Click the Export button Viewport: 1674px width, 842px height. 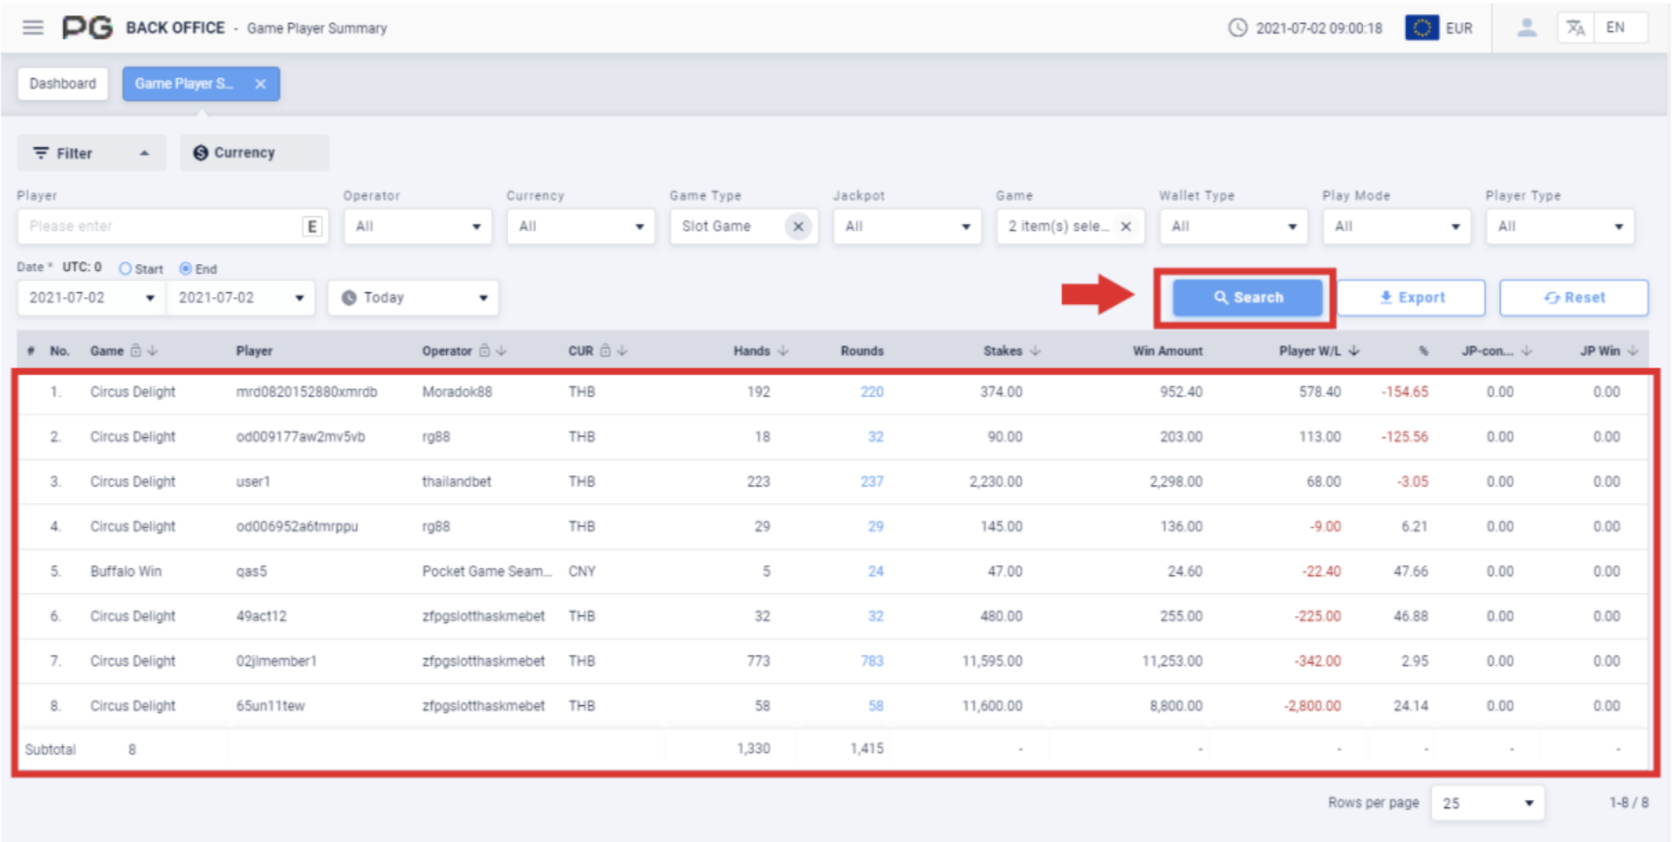(x=1411, y=298)
